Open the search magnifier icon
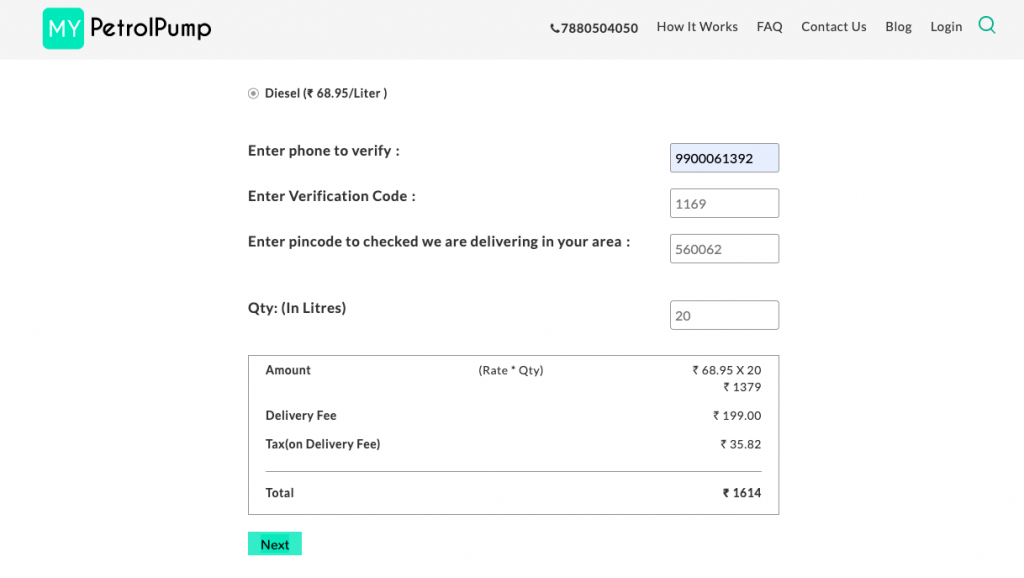 click(986, 26)
